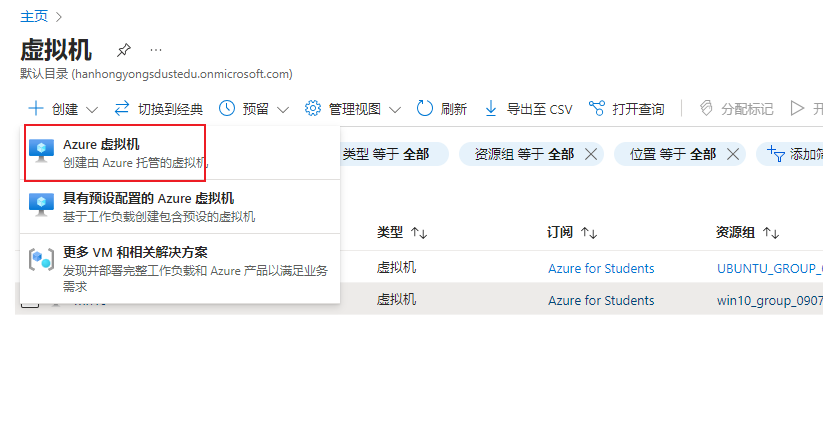Click 虚拟机 type cell in win10_group row

coord(396,300)
